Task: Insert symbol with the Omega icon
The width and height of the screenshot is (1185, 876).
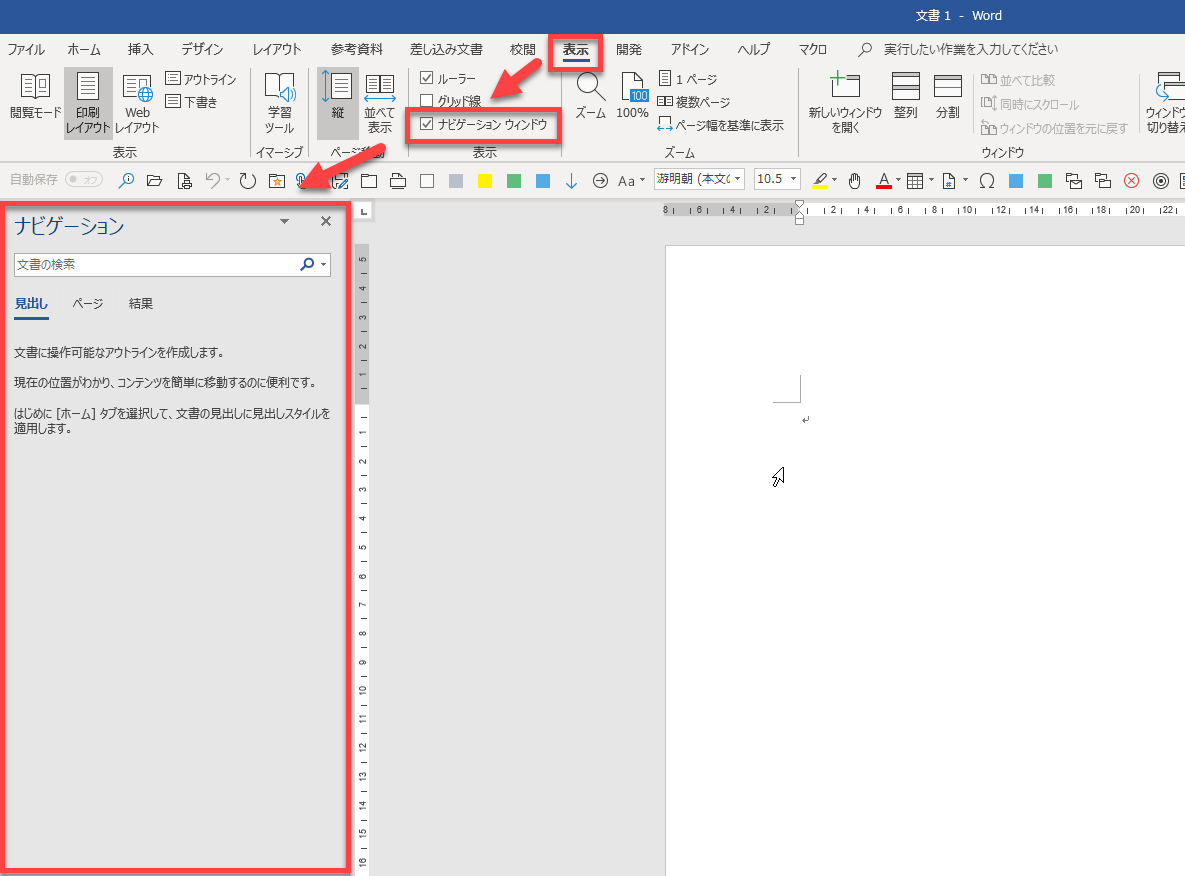Action: [986, 181]
